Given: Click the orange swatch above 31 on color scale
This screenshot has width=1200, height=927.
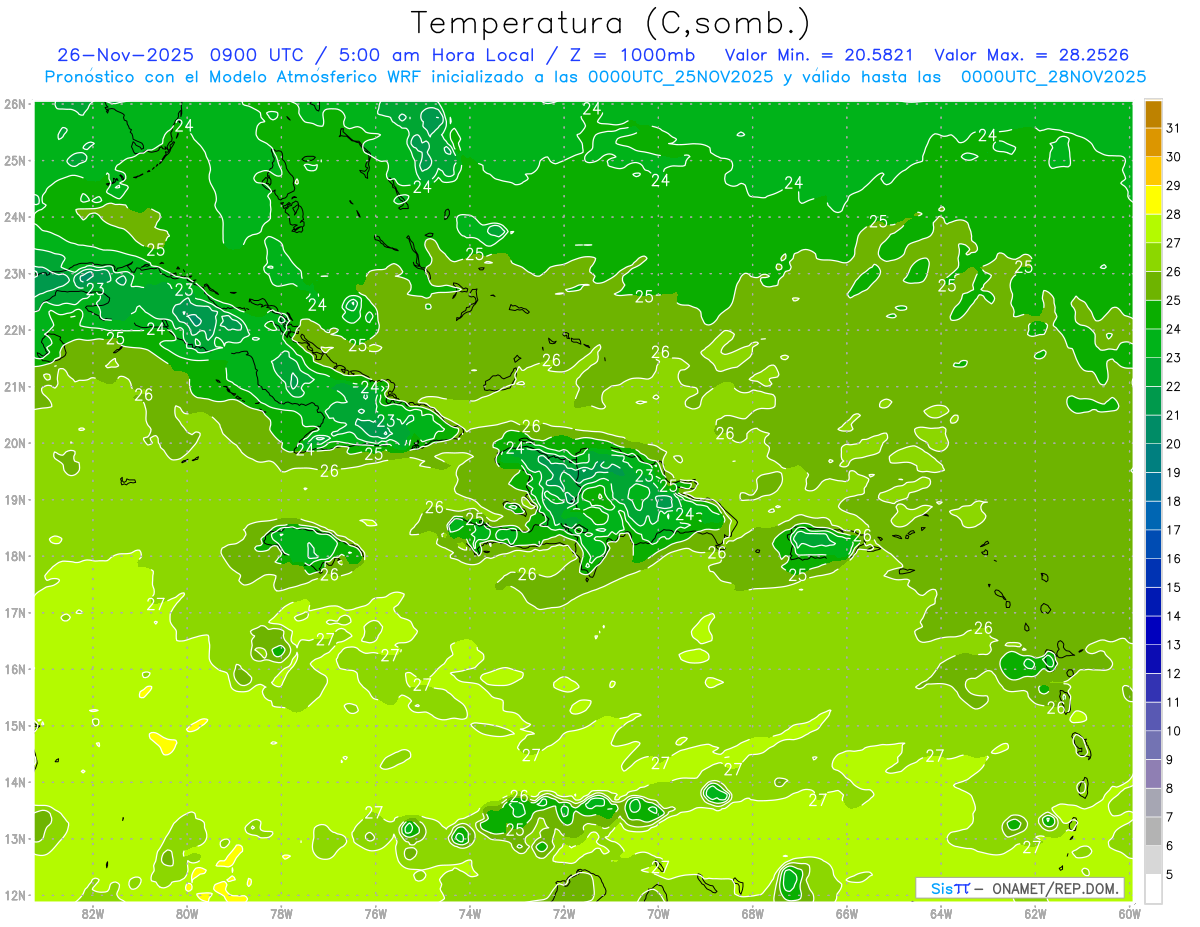Looking at the screenshot, I should (1153, 114).
